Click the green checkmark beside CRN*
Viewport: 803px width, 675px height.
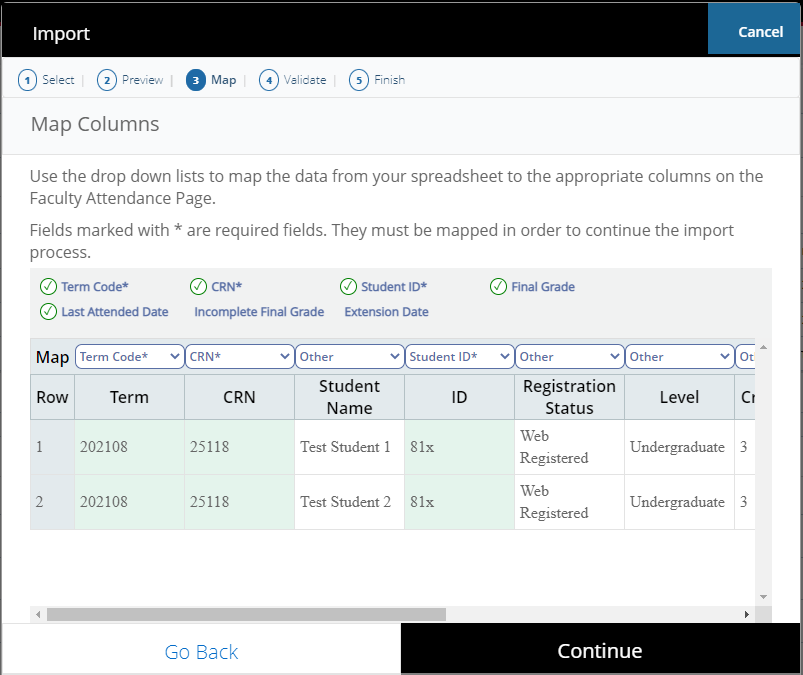coord(198,287)
